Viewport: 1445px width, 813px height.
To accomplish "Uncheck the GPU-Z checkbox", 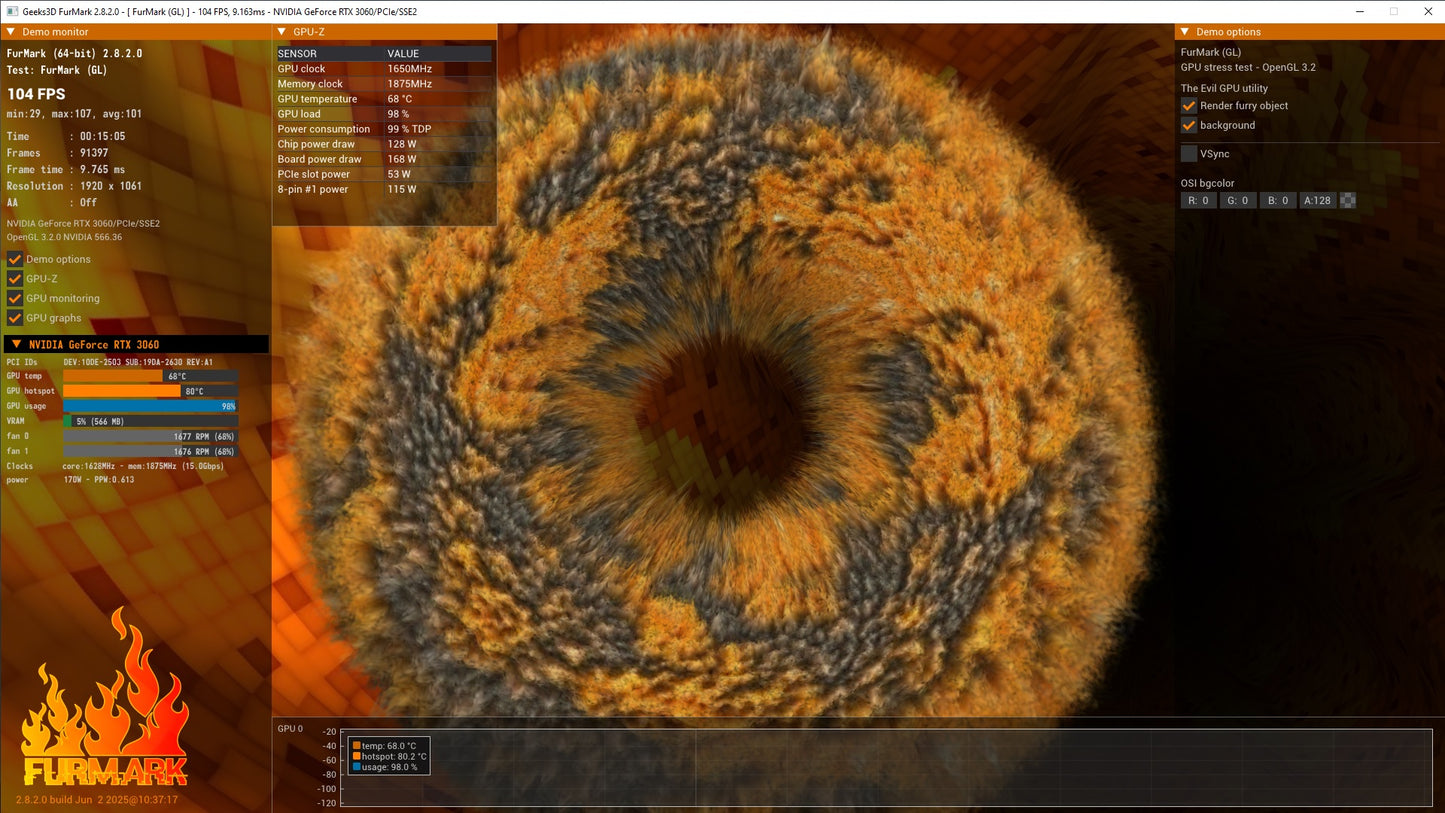I will (x=15, y=279).
